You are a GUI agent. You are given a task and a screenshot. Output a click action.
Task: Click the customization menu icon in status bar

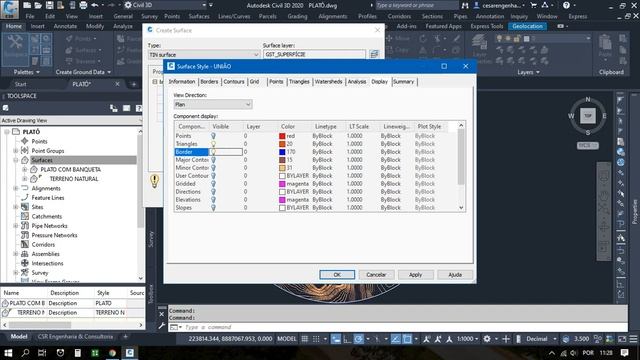(x=633, y=339)
